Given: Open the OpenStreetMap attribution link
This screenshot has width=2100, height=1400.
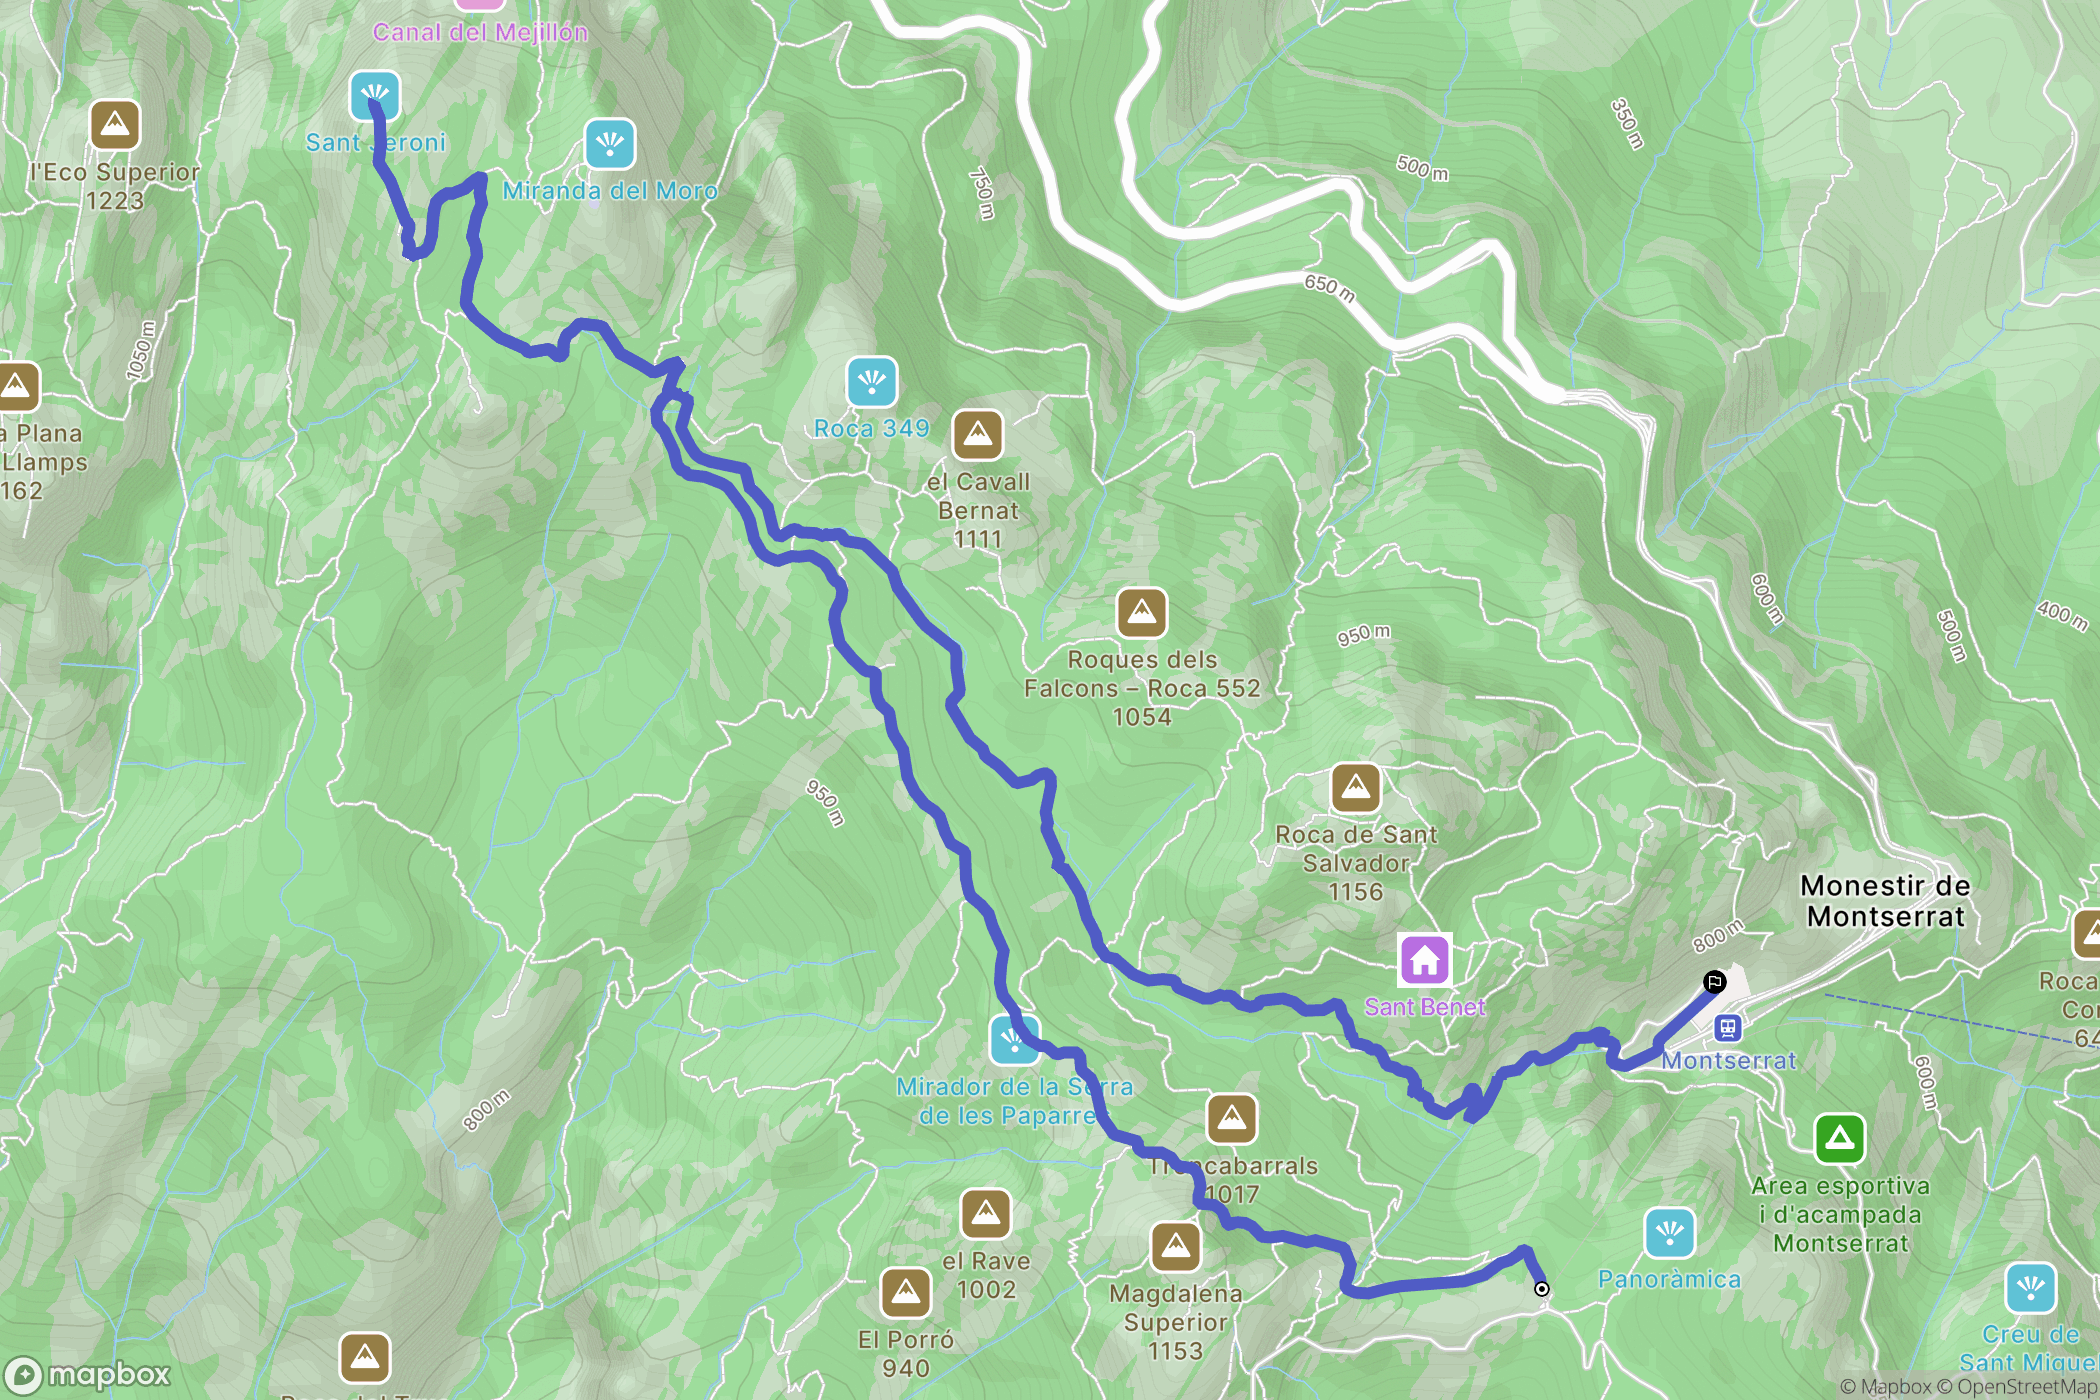Looking at the screenshot, I should click(x=2017, y=1386).
